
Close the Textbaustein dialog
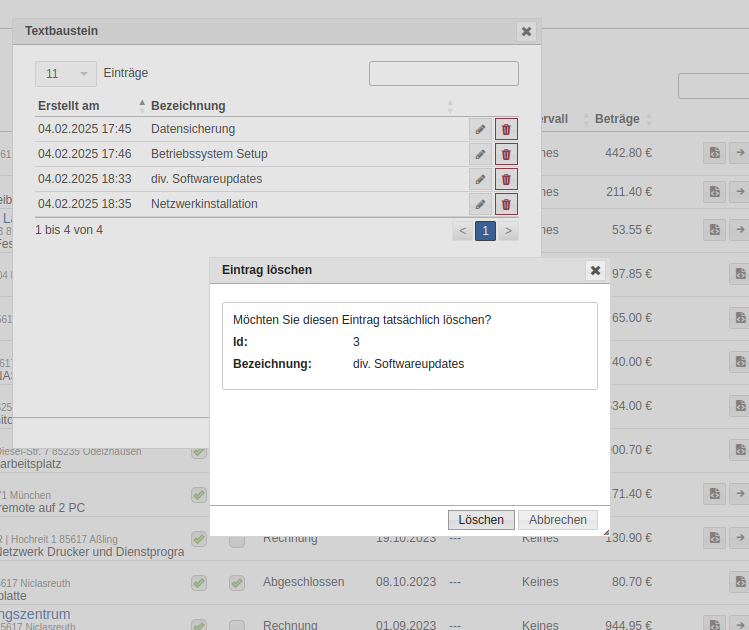pyautogui.click(x=526, y=31)
